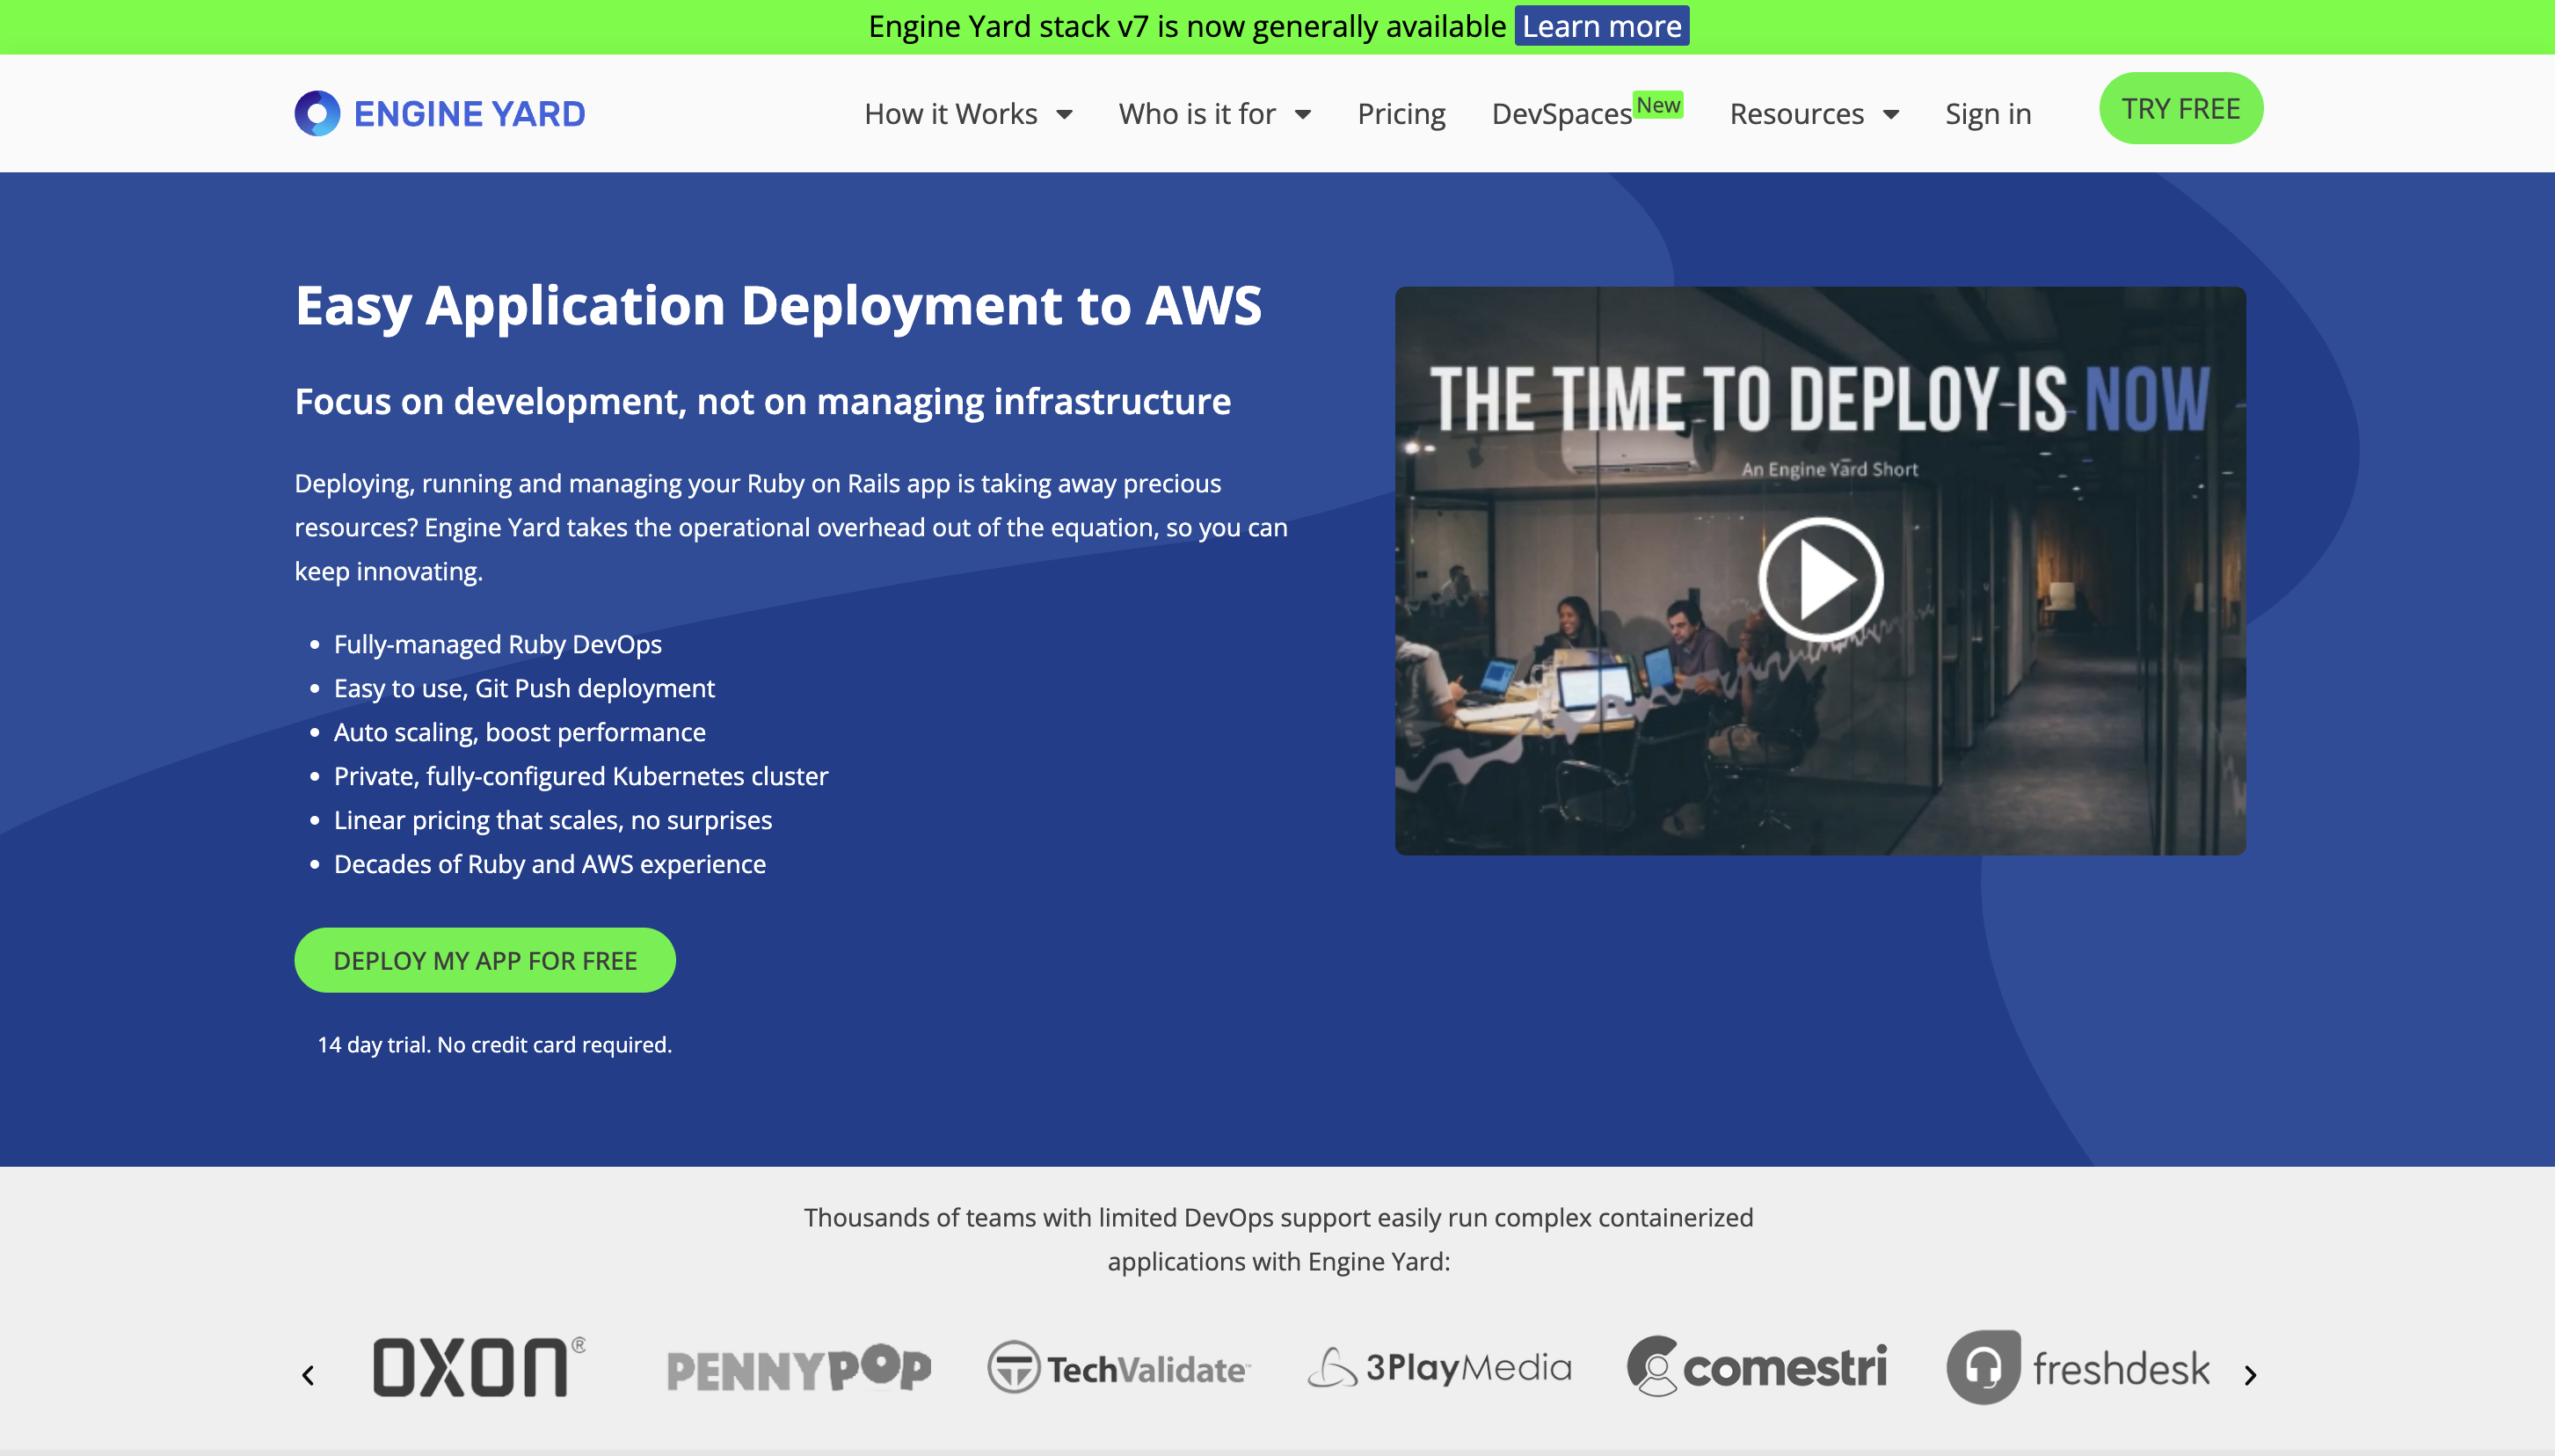
Task: Click the TRY FREE button
Action: coord(2181,108)
